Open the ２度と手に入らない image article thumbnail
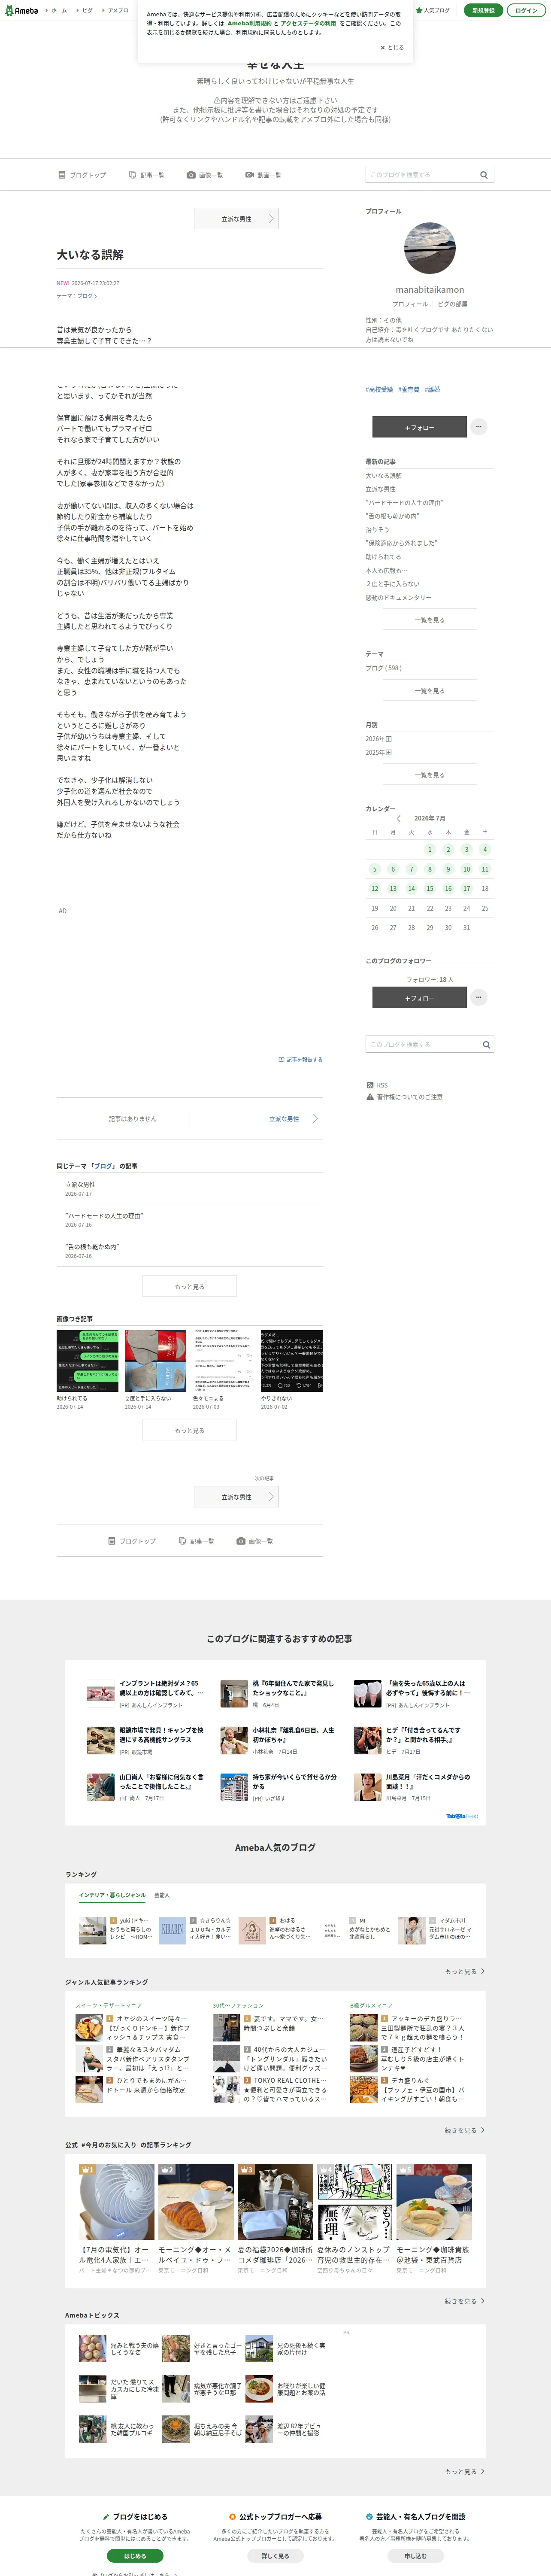The height and width of the screenshot is (2576, 551). tap(155, 1361)
